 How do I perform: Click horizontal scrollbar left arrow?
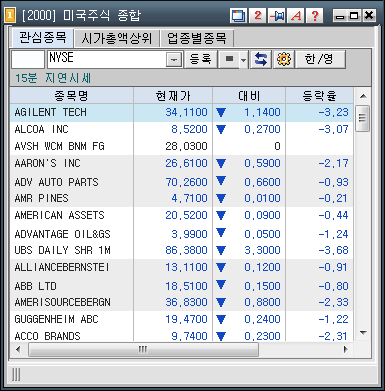[18, 349]
